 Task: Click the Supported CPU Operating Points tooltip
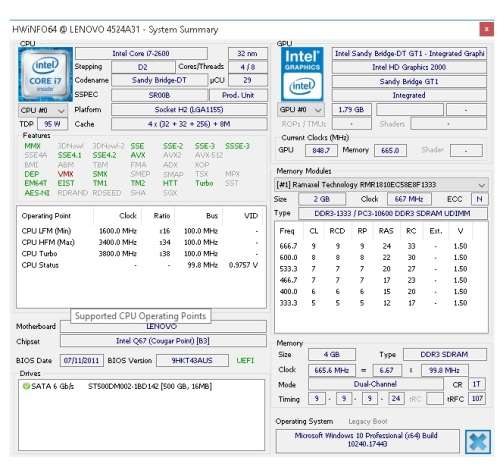(x=141, y=316)
